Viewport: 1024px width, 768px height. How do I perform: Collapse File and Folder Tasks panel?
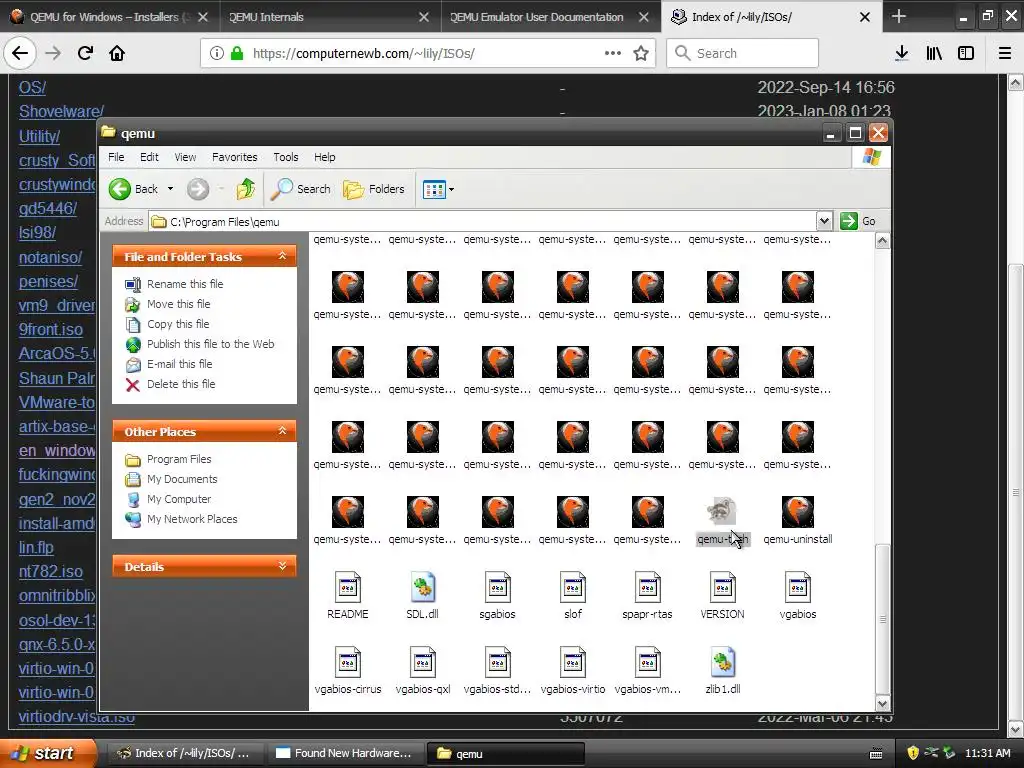coord(282,256)
